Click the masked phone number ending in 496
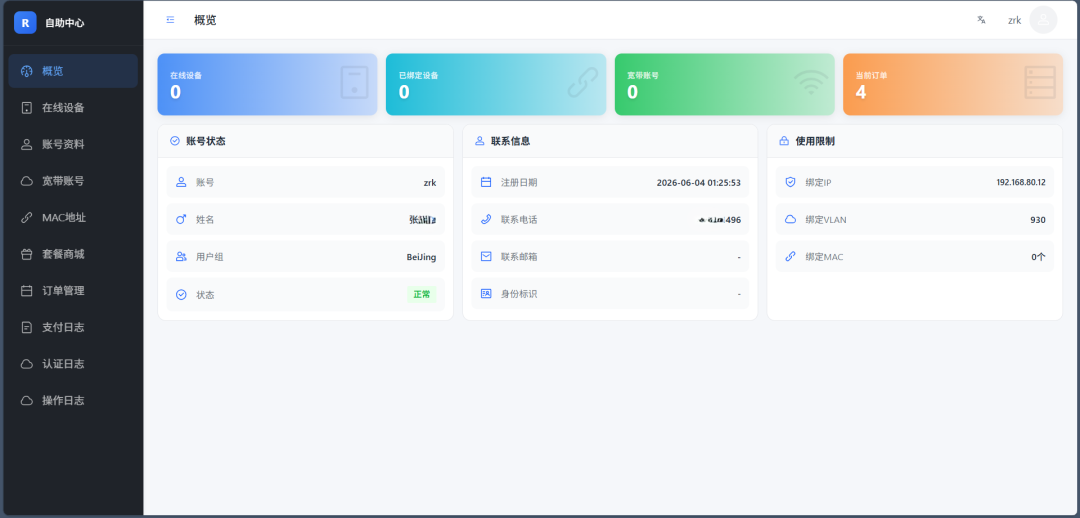The image size is (1080, 518). click(x=720, y=220)
